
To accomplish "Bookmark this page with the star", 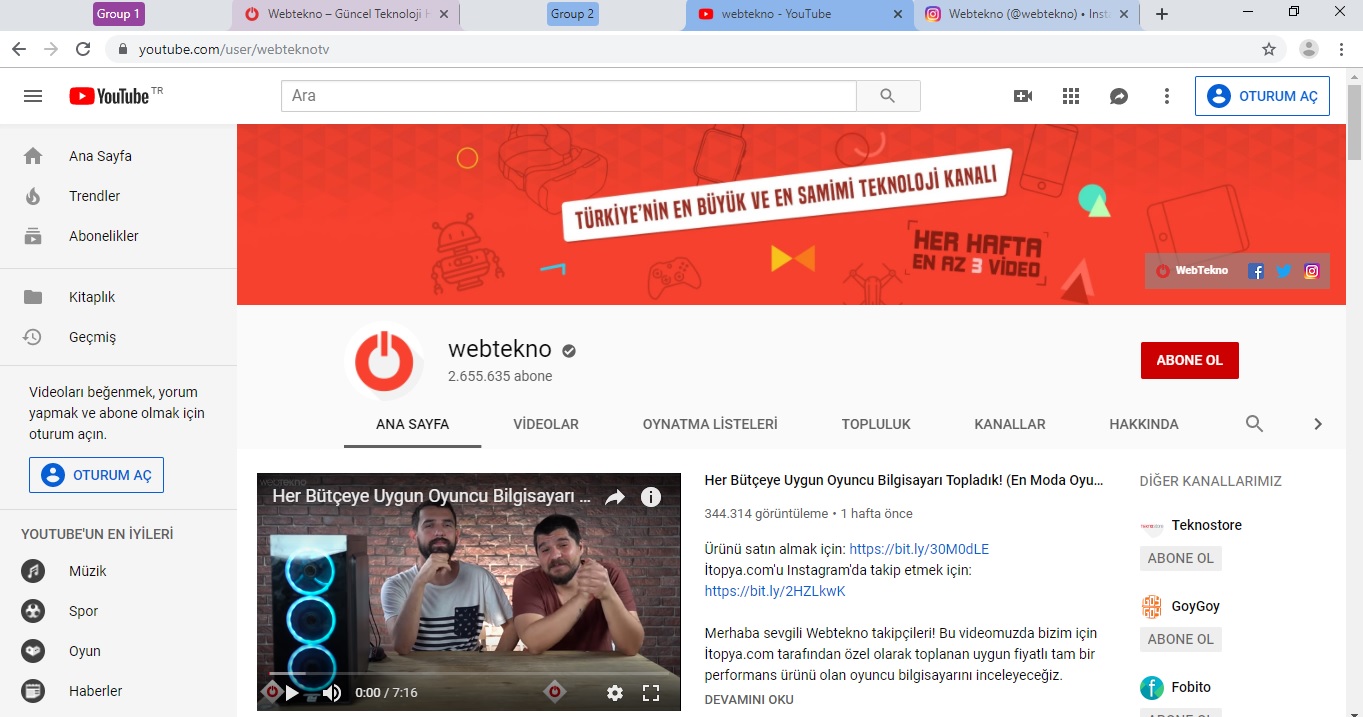I will [x=1269, y=49].
